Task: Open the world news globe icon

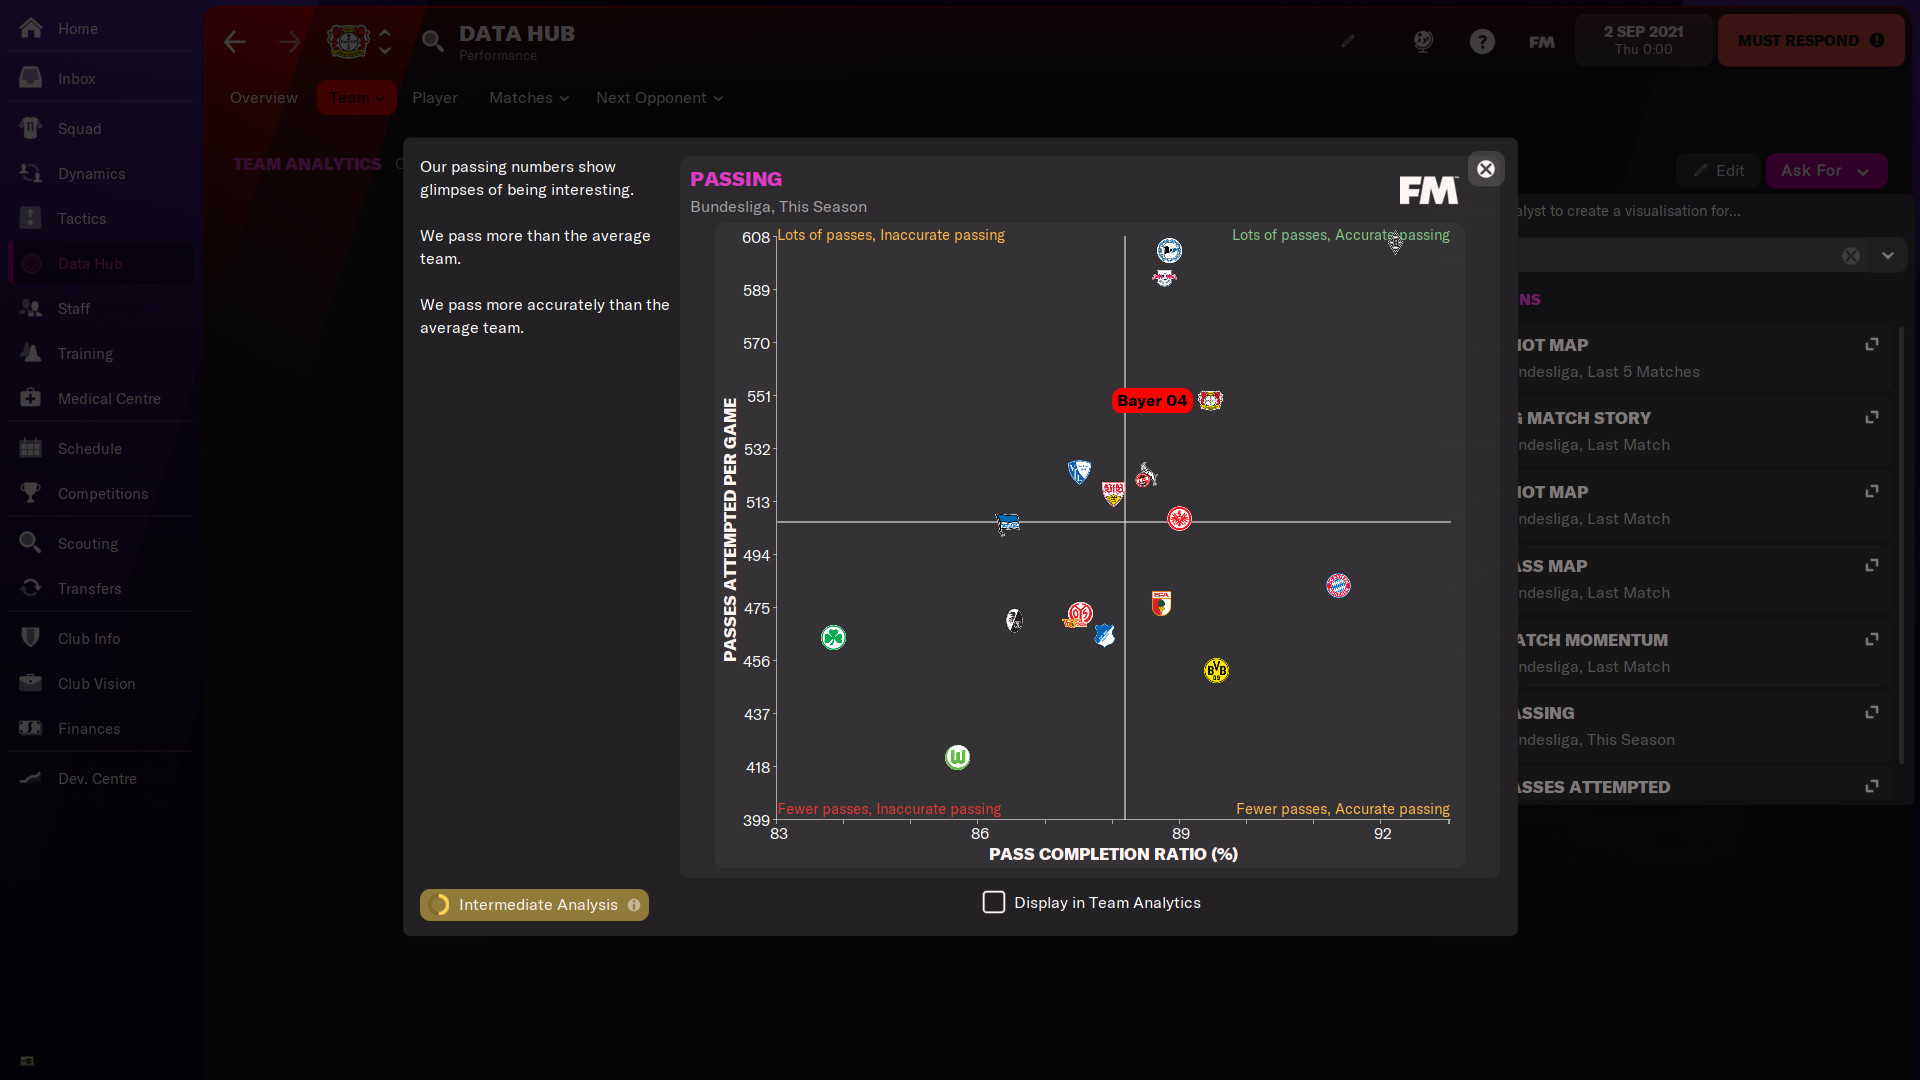Action: [x=1423, y=41]
